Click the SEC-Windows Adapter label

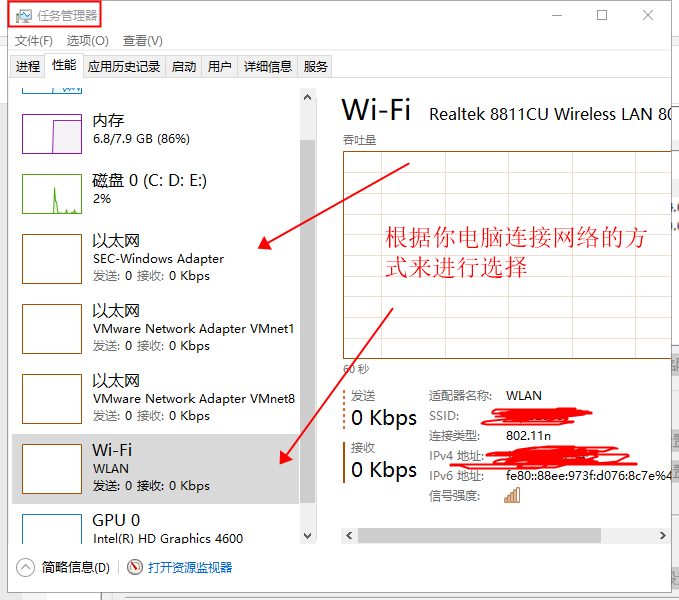point(158,259)
